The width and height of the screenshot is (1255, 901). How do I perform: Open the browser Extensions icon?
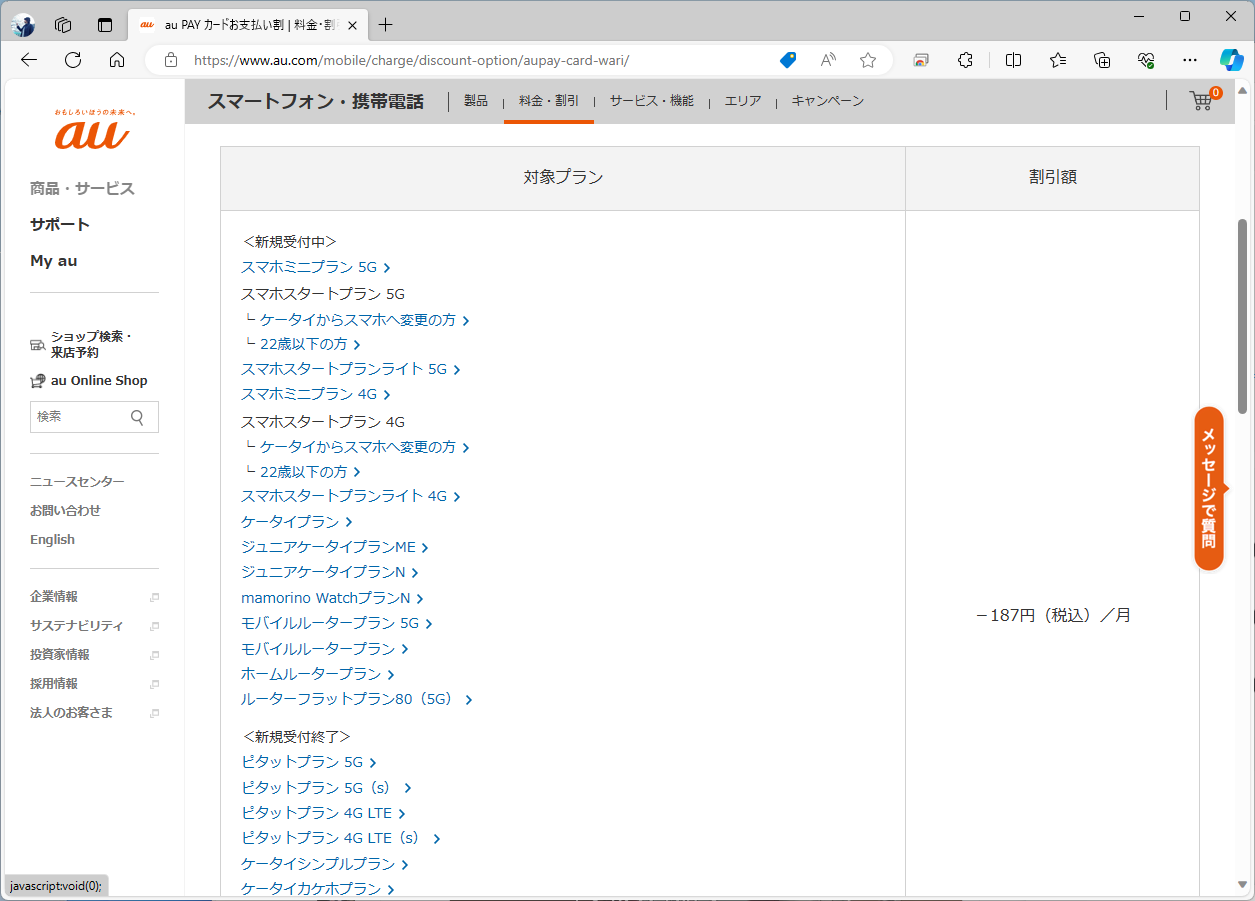pos(965,60)
